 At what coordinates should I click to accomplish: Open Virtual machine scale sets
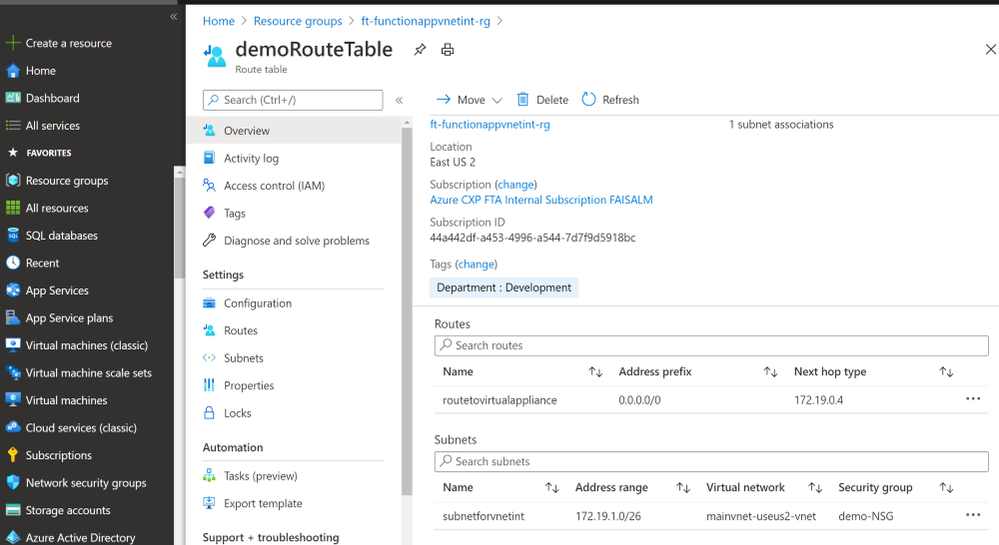coord(88,372)
